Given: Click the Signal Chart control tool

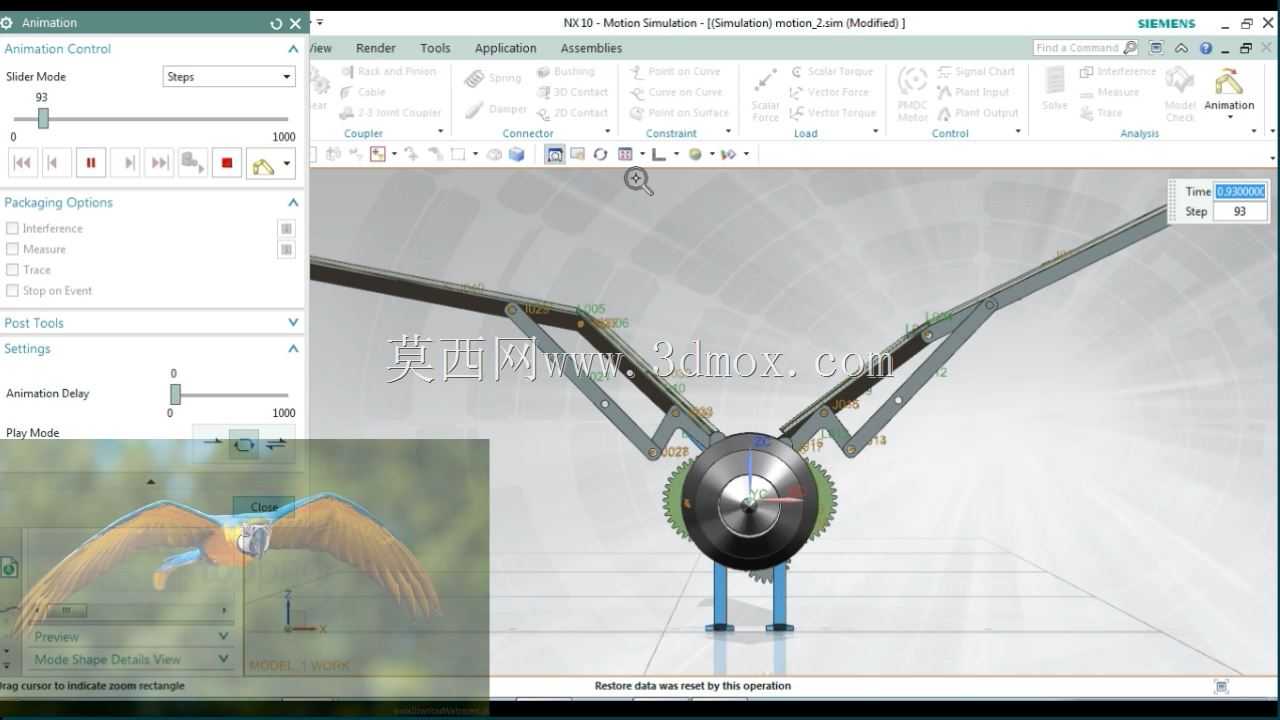Looking at the screenshot, I should click(975, 72).
